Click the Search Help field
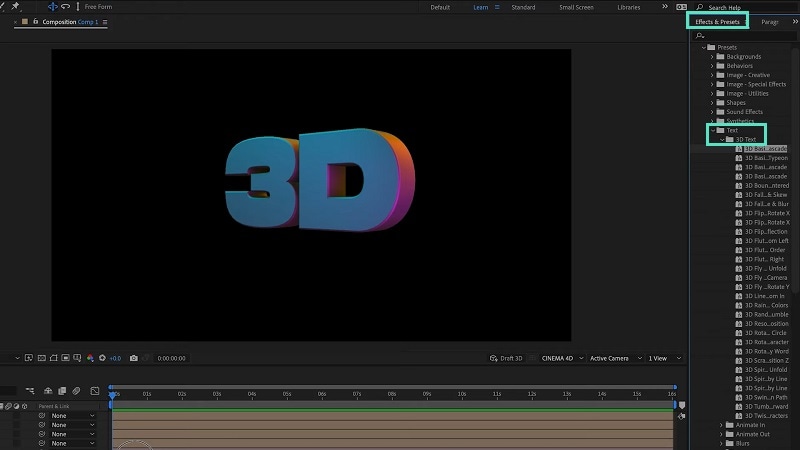 747,7
